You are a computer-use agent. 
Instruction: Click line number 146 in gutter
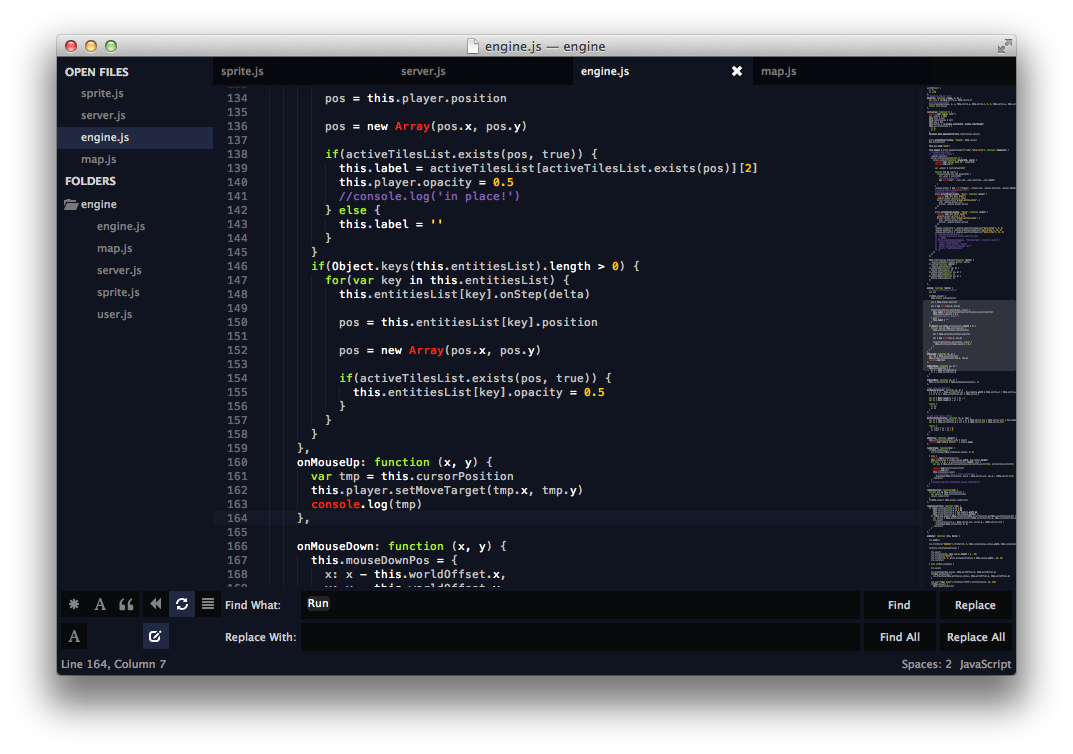tap(237, 266)
